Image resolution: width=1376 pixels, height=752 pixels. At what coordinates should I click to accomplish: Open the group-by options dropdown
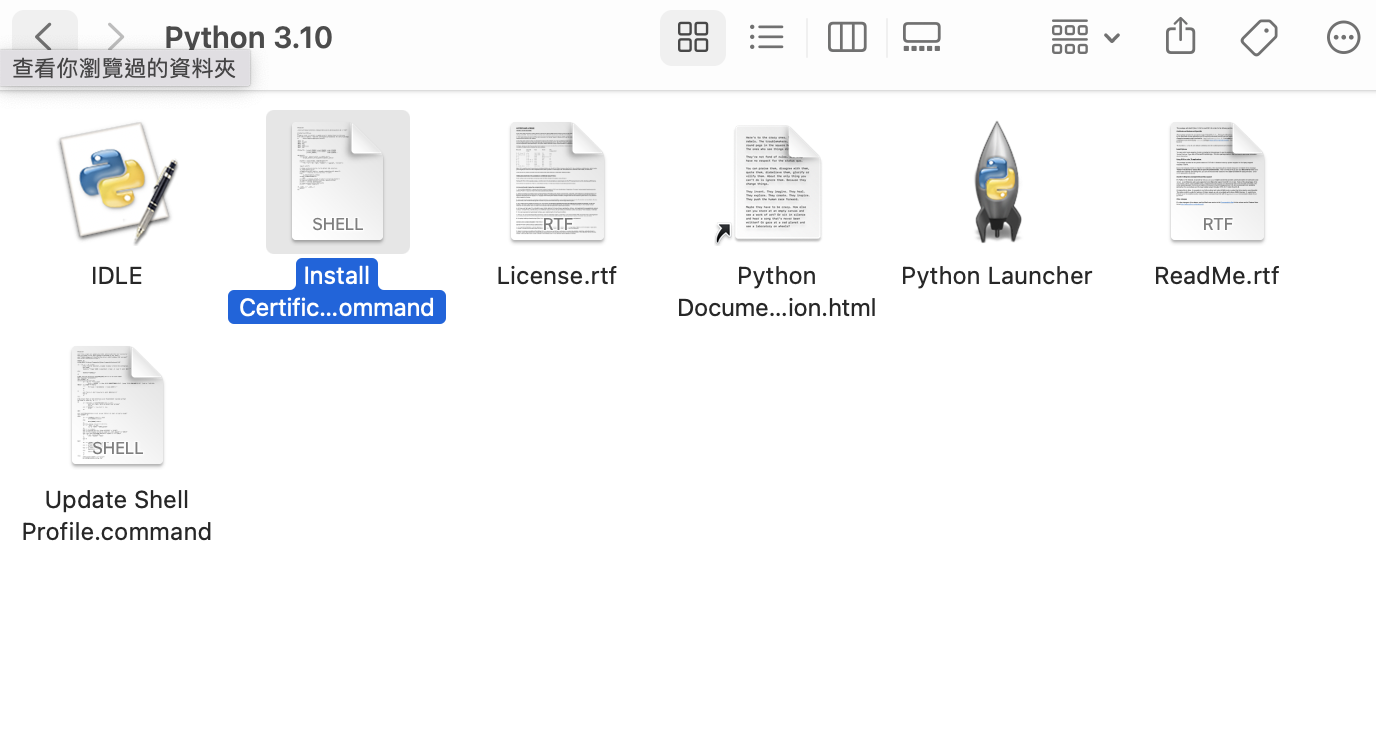coord(1085,38)
